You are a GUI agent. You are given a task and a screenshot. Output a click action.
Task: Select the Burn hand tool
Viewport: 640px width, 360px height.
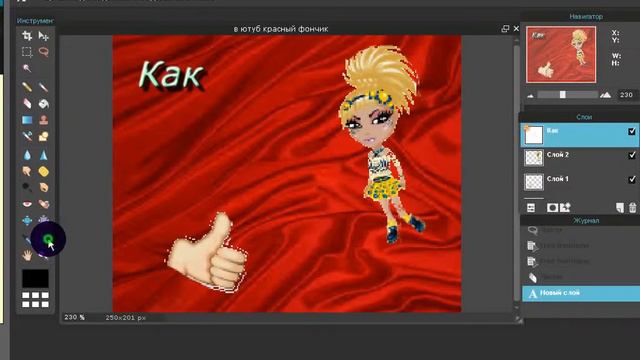pos(43,187)
